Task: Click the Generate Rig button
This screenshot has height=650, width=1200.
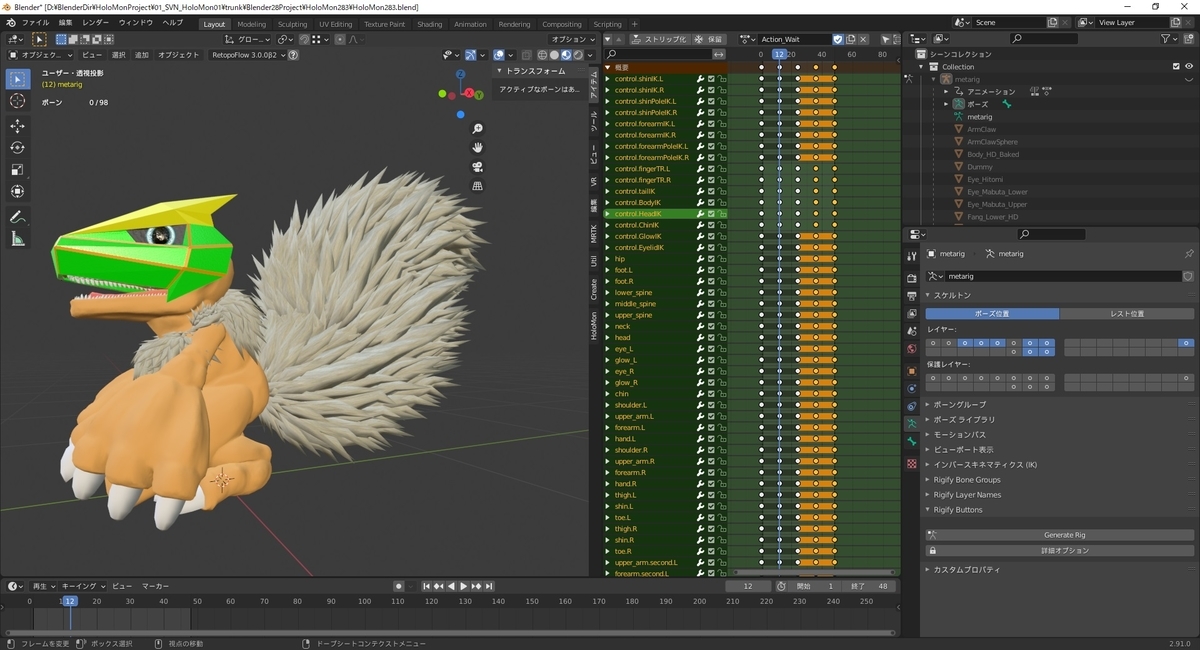Action: point(1060,535)
